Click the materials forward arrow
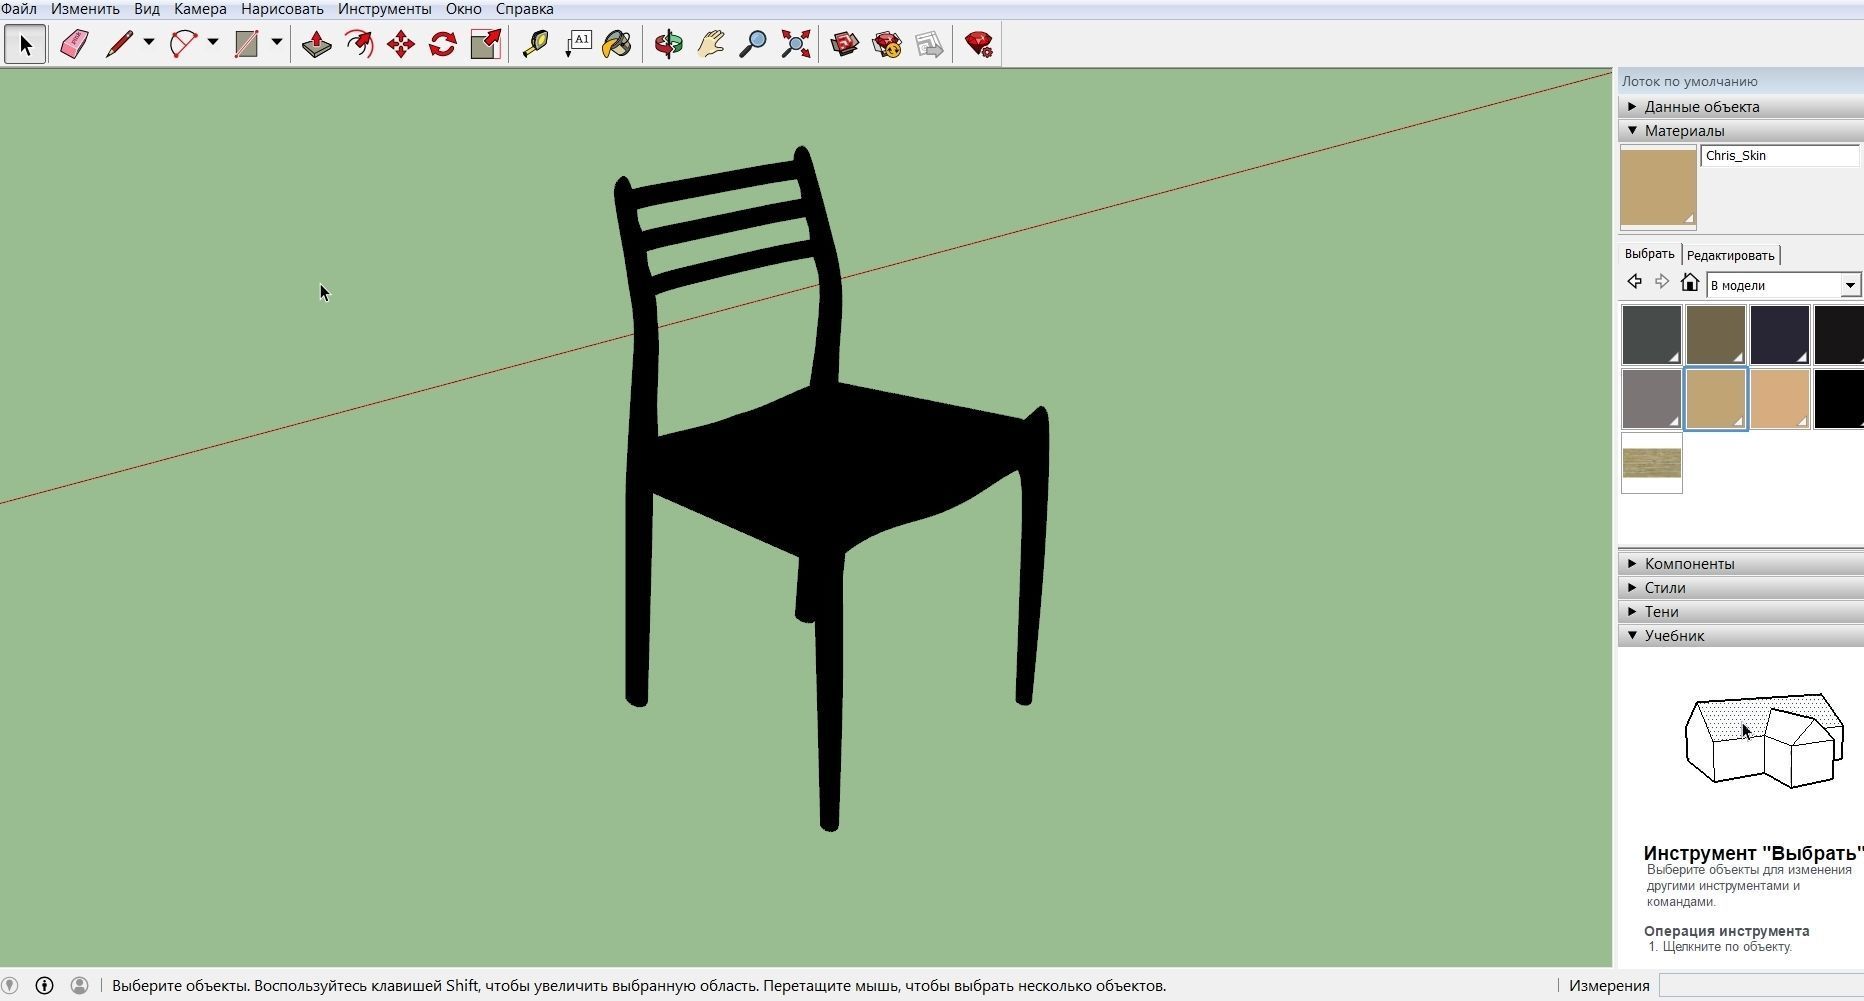The height and width of the screenshot is (1001, 1864). [x=1662, y=282]
